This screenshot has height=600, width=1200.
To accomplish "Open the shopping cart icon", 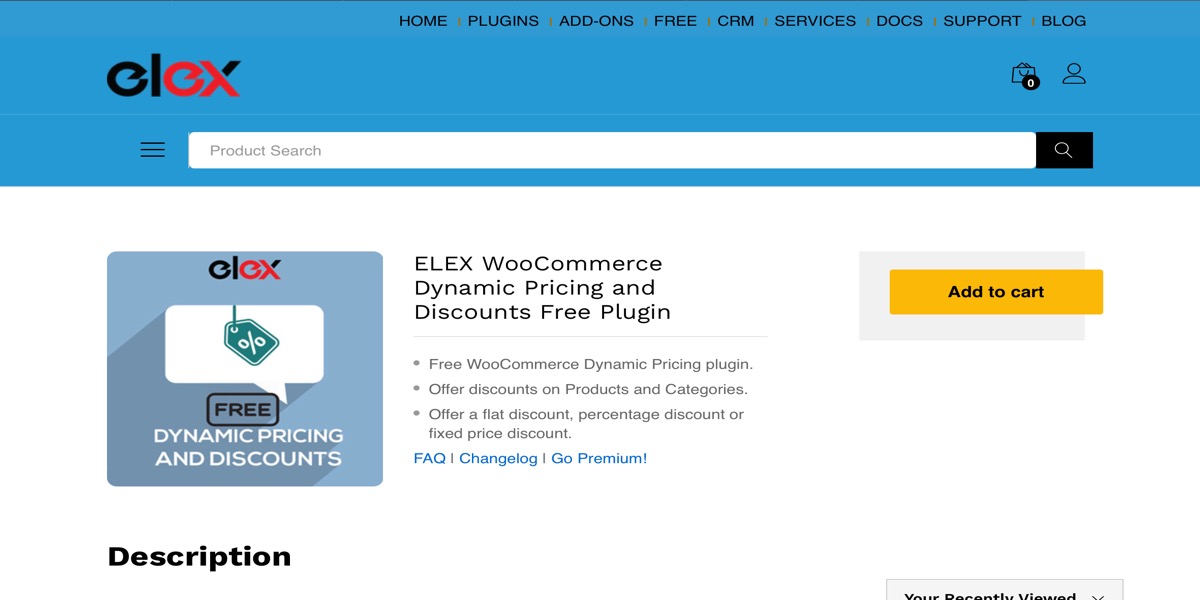I will (1023, 75).
